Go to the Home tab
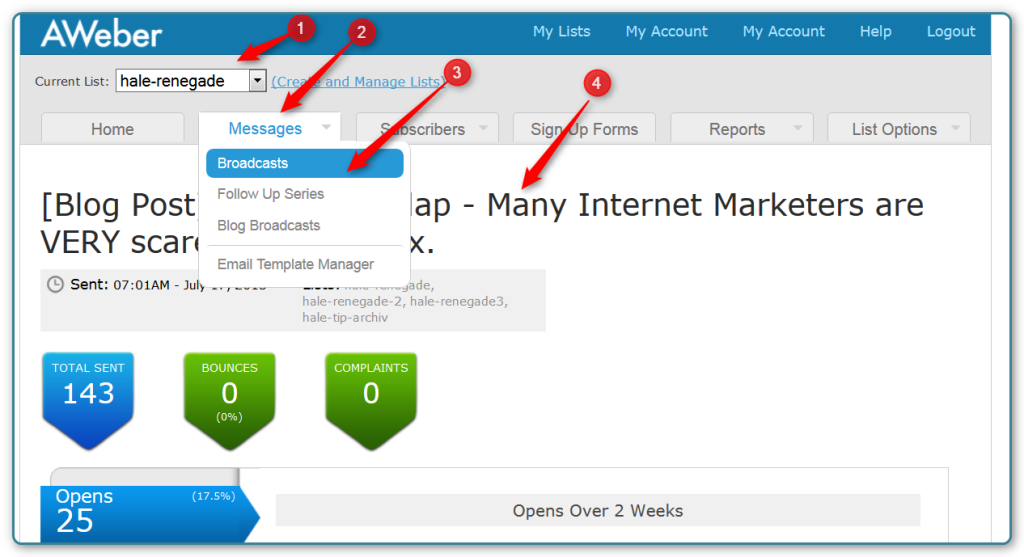Screen dimensions: 1024x557 point(112,129)
